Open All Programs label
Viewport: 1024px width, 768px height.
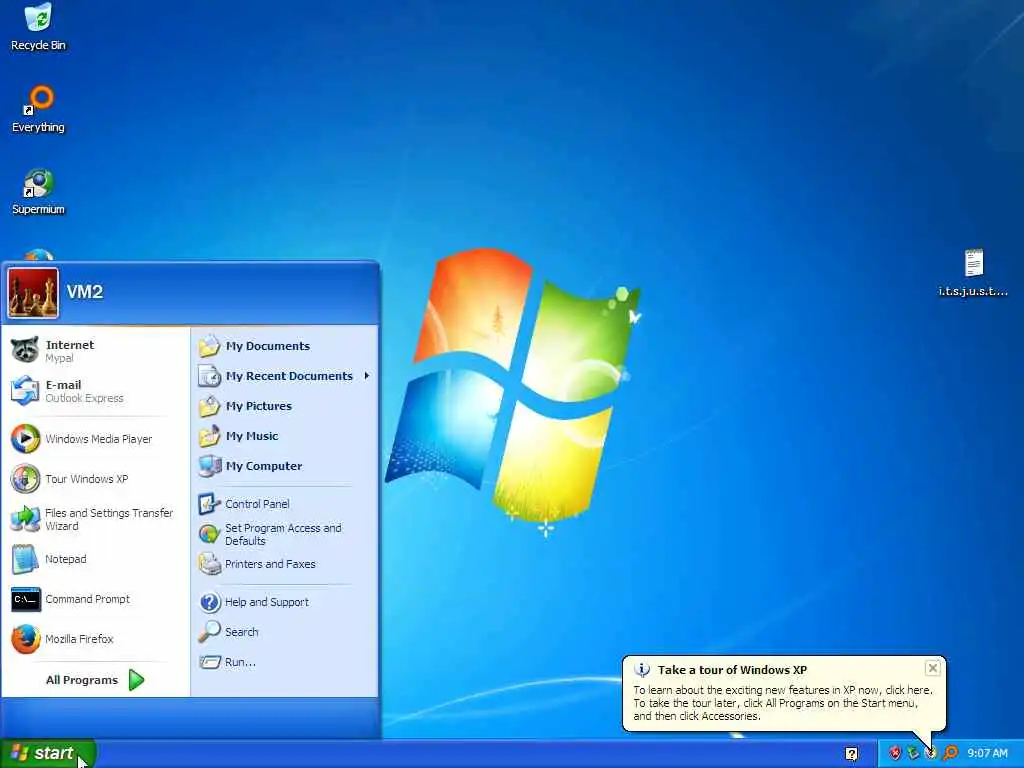pos(82,680)
